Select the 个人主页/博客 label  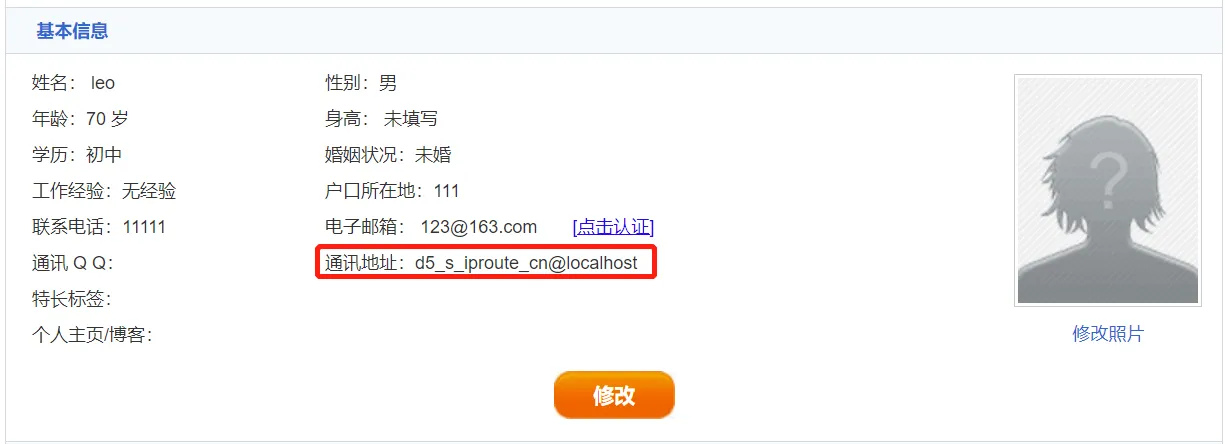click(92, 335)
